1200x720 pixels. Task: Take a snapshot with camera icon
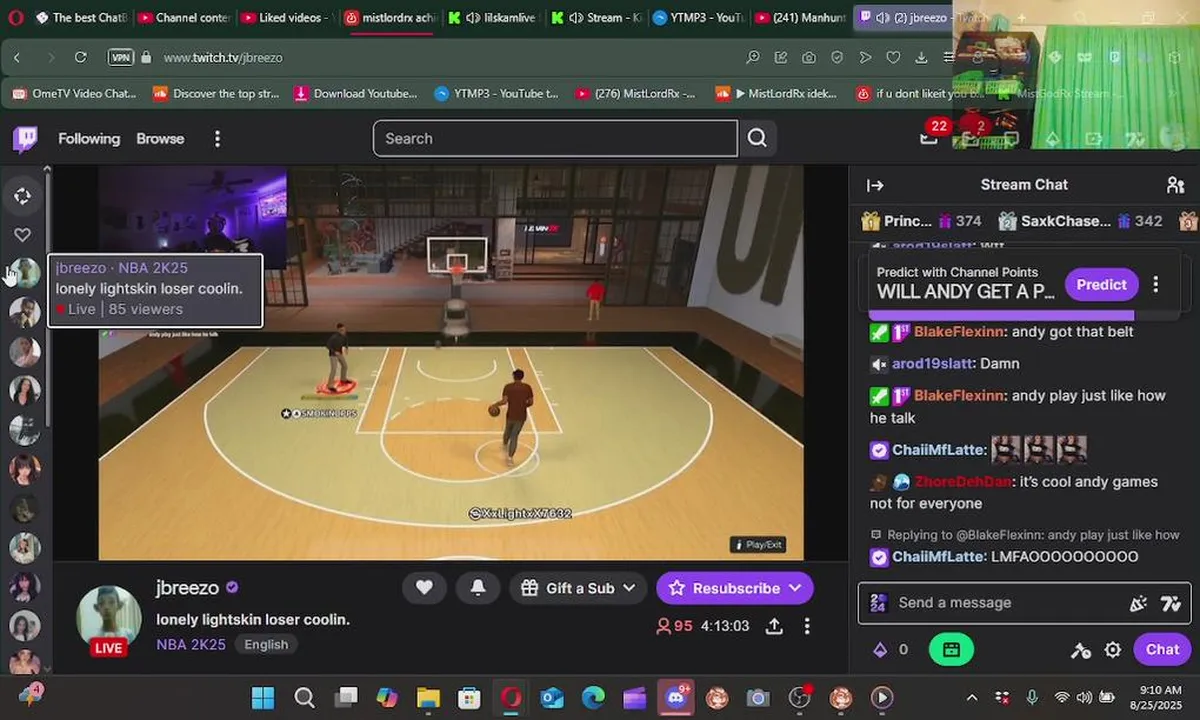[x=809, y=57]
